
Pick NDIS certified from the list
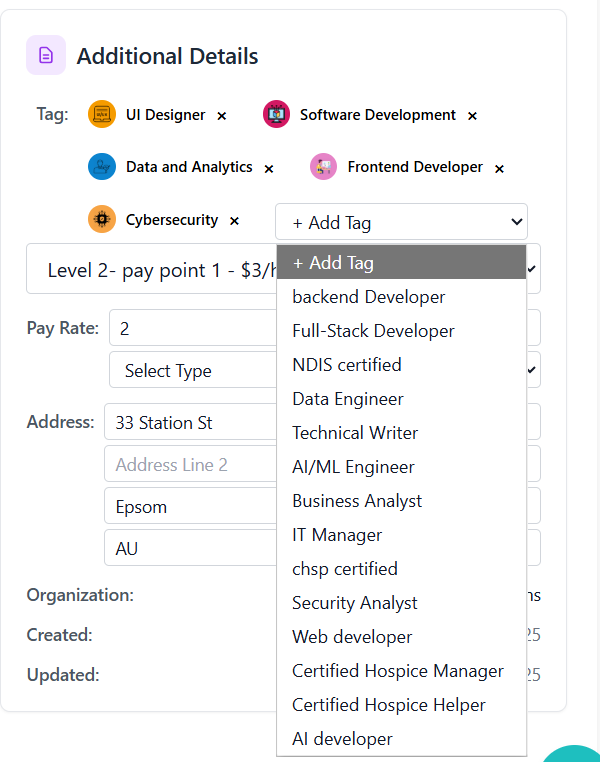coord(347,365)
